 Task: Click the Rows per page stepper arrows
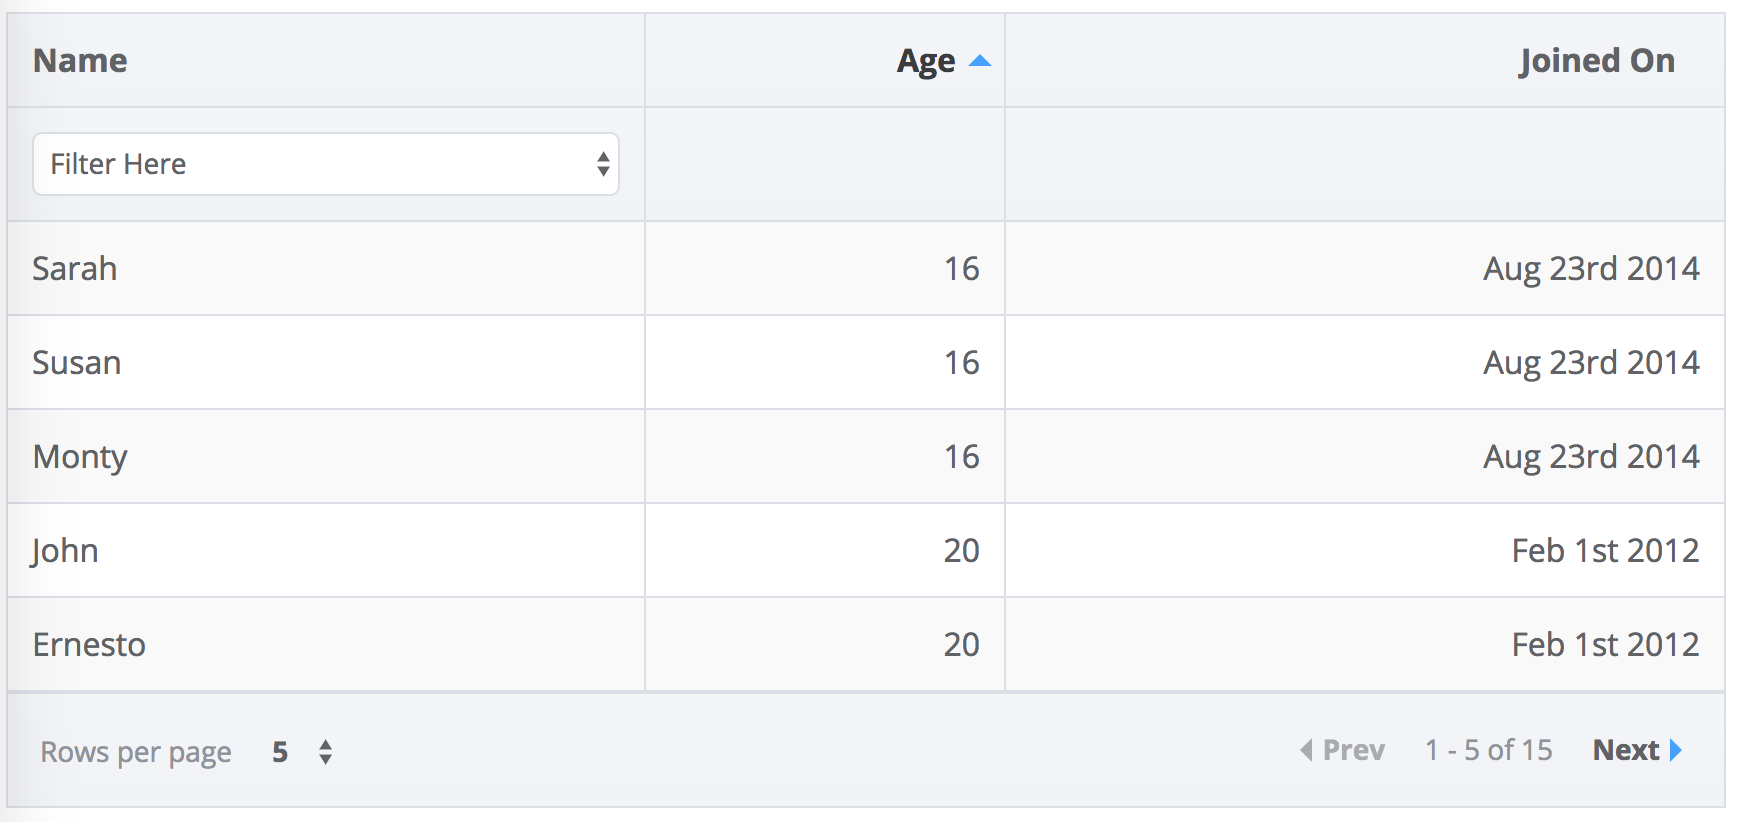[325, 752]
